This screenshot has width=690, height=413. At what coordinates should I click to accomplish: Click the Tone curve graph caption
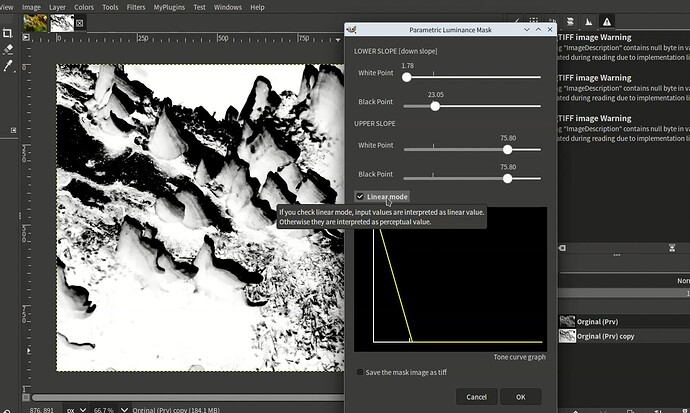(x=519, y=357)
